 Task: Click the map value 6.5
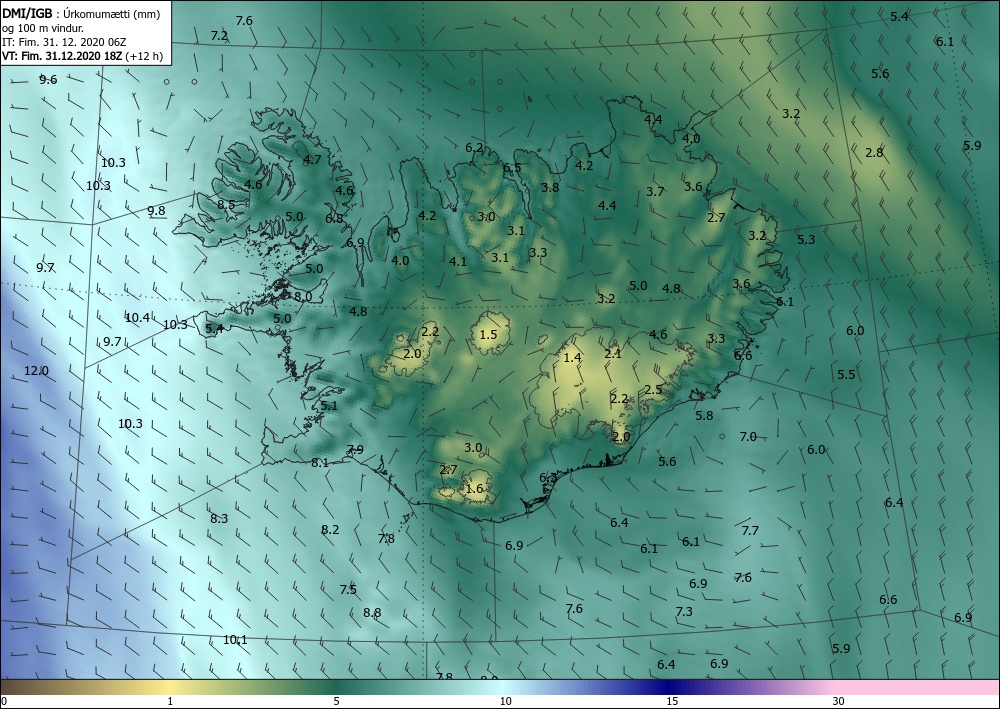pyautogui.click(x=512, y=168)
